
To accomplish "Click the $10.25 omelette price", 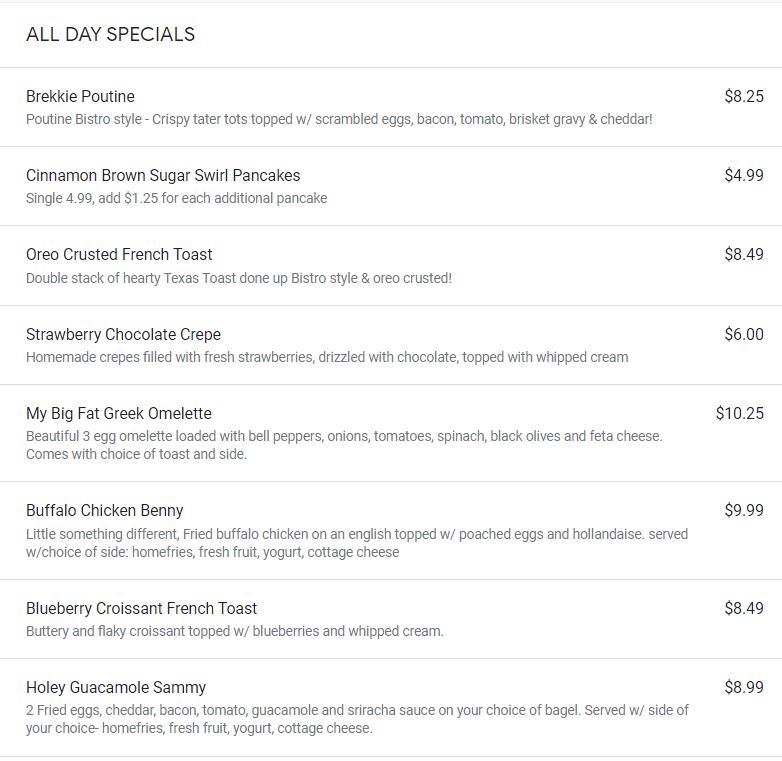I will pos(739,413).
